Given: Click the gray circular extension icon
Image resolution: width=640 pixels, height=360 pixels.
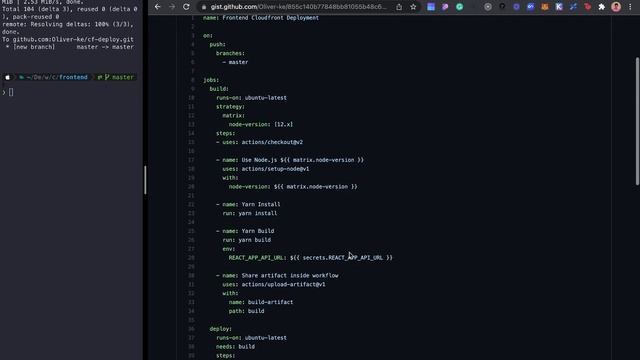Looking at the screenshot, I should coord(488,7).
